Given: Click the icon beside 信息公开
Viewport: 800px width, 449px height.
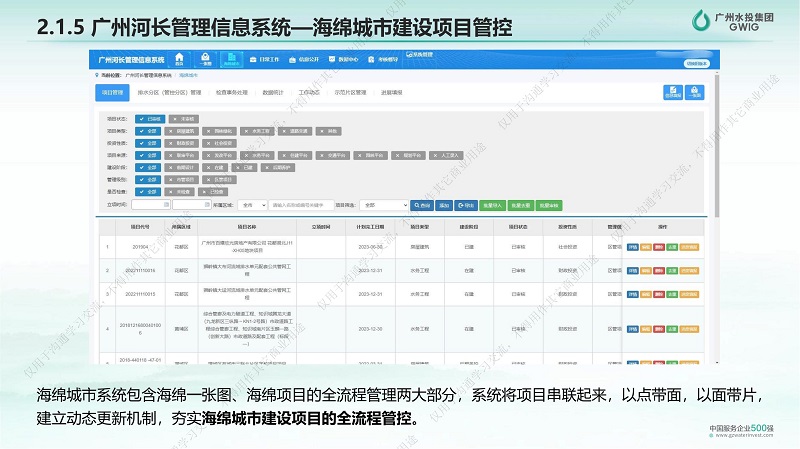Looking at the screenshot, I should click(292, 60).
